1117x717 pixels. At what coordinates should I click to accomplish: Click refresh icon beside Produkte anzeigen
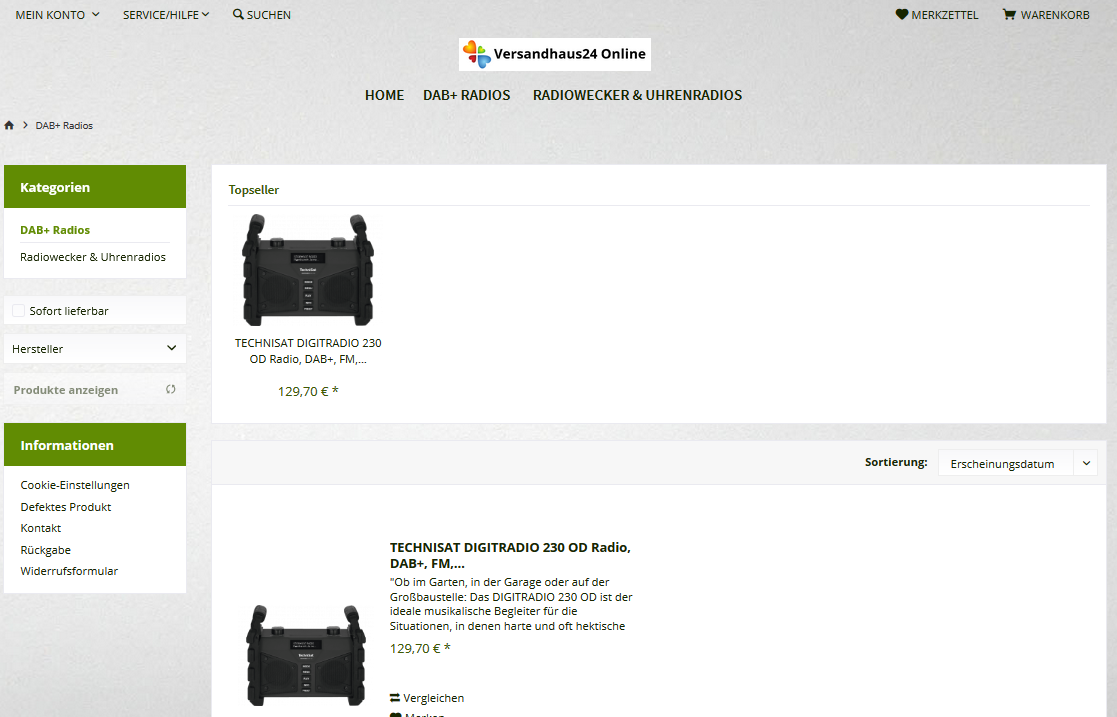coord(171,389)
